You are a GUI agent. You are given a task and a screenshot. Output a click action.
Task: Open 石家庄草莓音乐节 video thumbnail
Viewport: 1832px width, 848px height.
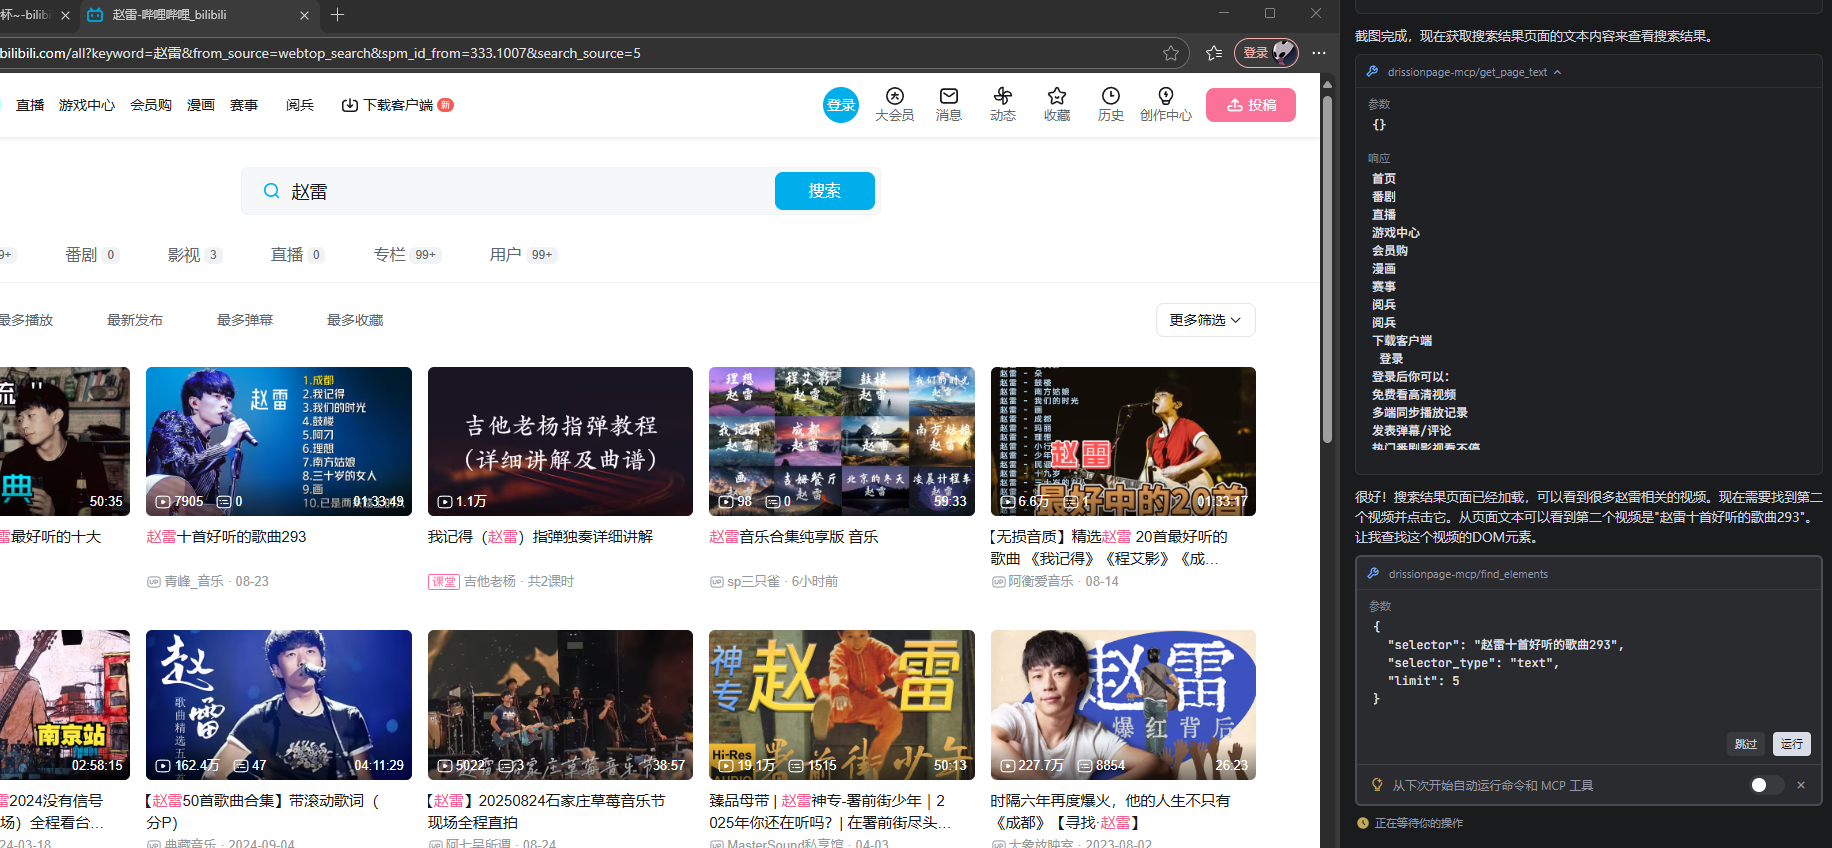(560, 705)
